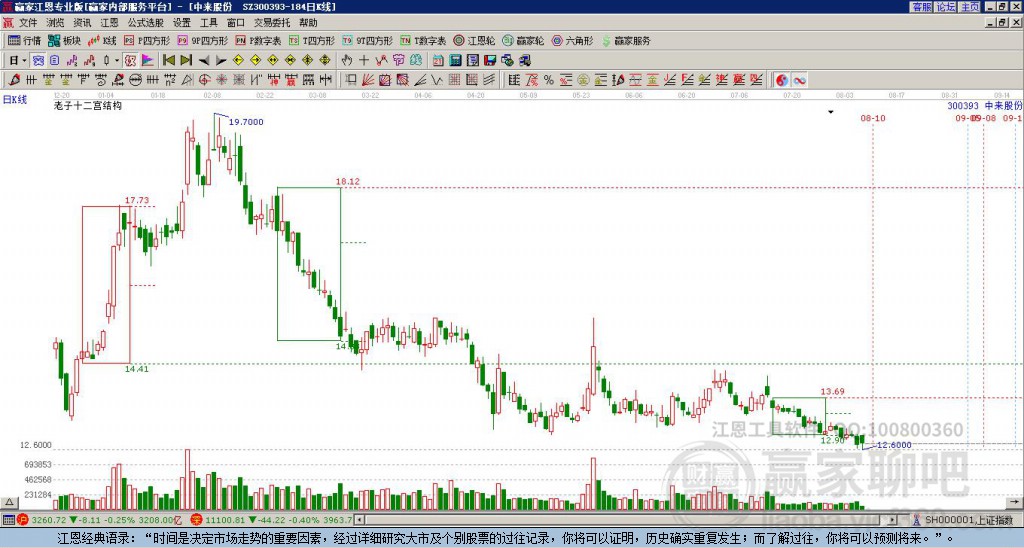1024x548 pixels.
Task: Click the 论坛 button
Action: point(946,7)
